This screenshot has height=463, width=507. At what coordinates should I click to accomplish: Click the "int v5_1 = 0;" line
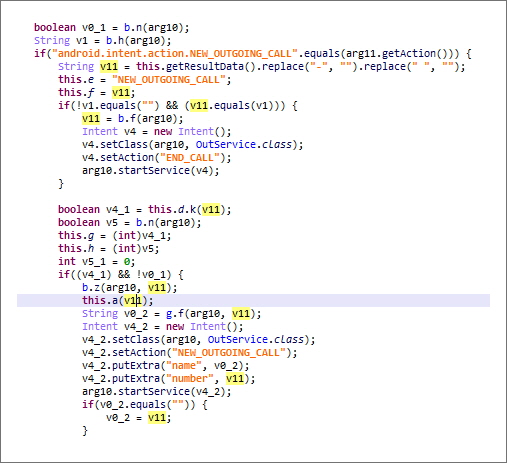click(x=97, y=261)
